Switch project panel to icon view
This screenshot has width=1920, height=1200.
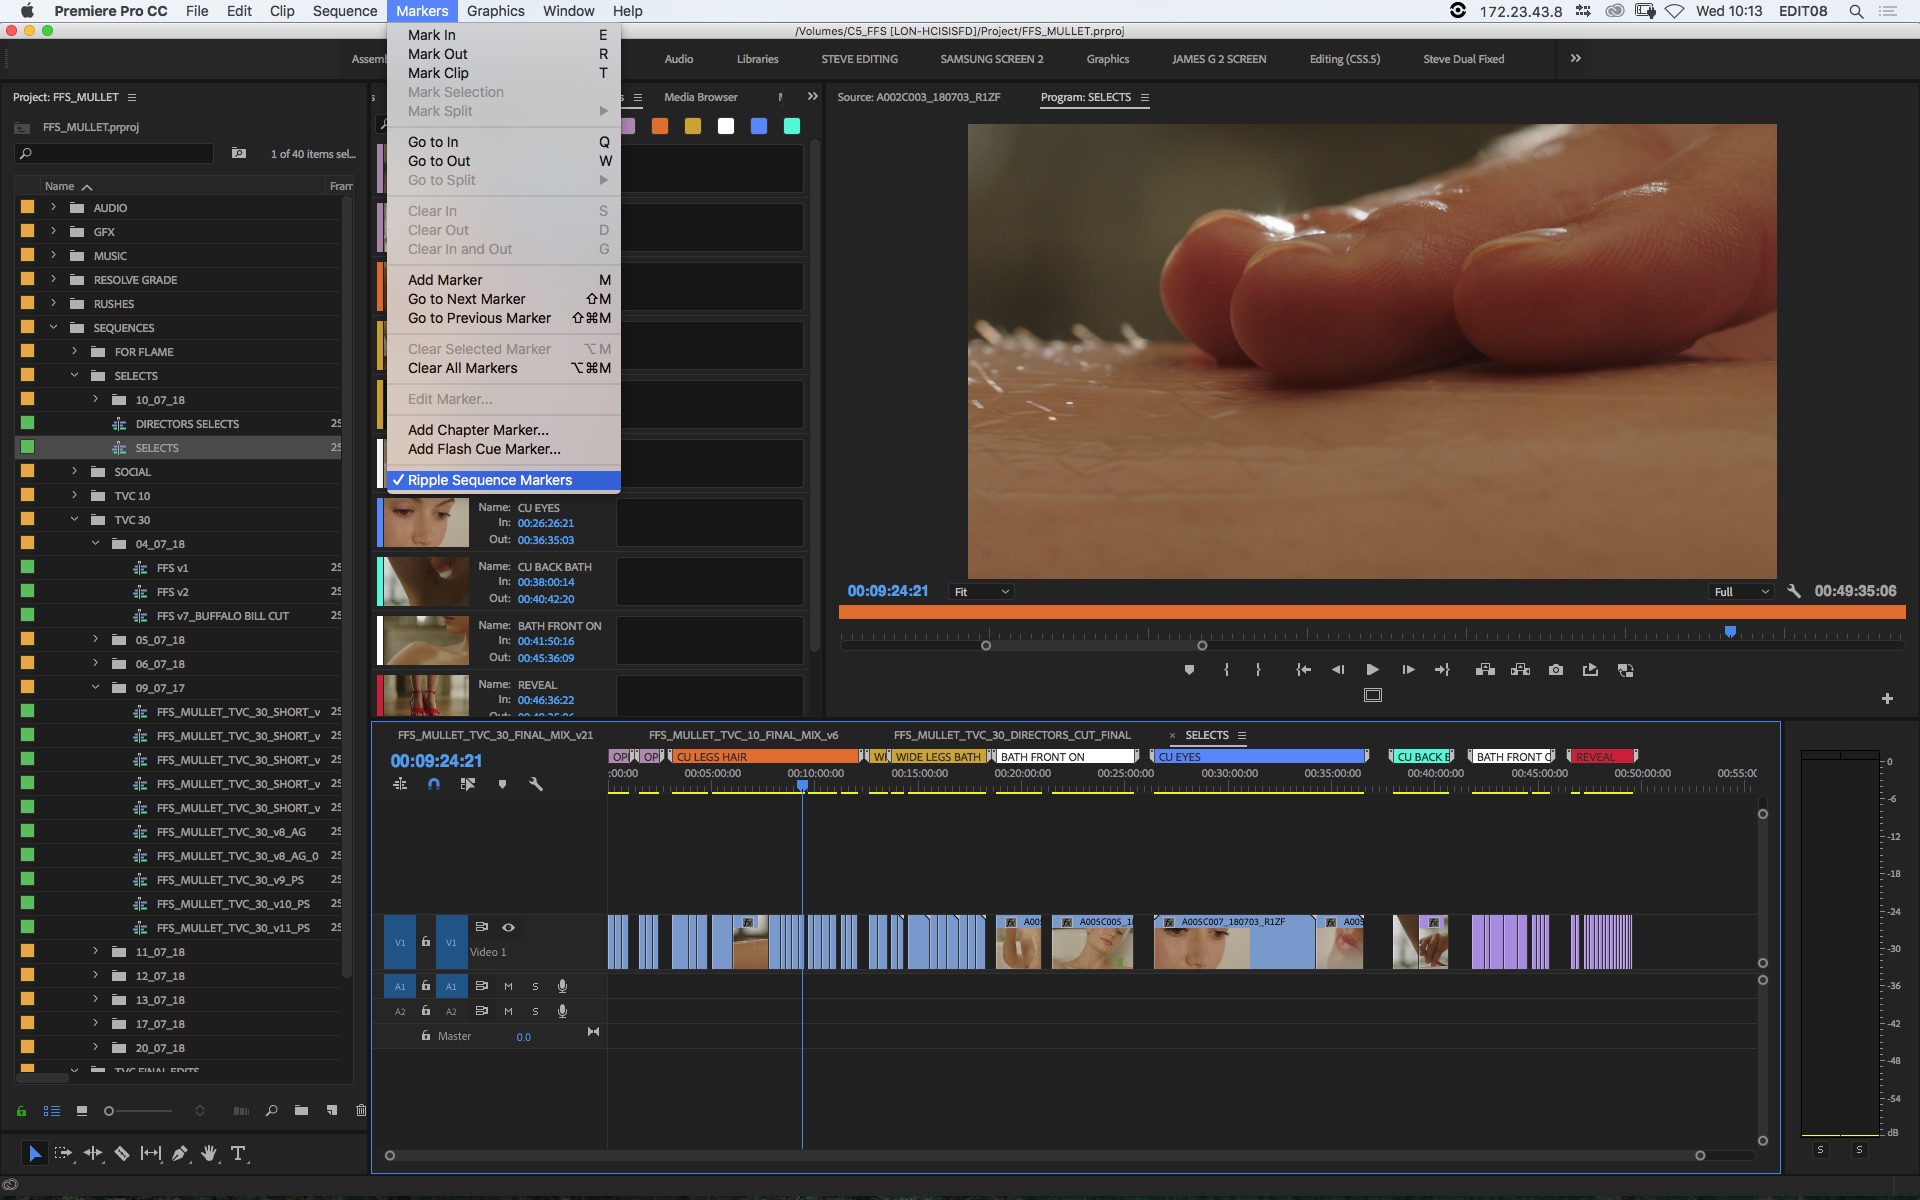tap(82, 1111)
